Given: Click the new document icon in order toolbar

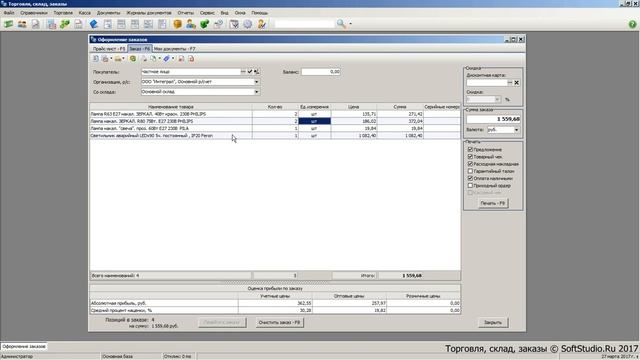Looking at the screenshot, I should (96, 59).
